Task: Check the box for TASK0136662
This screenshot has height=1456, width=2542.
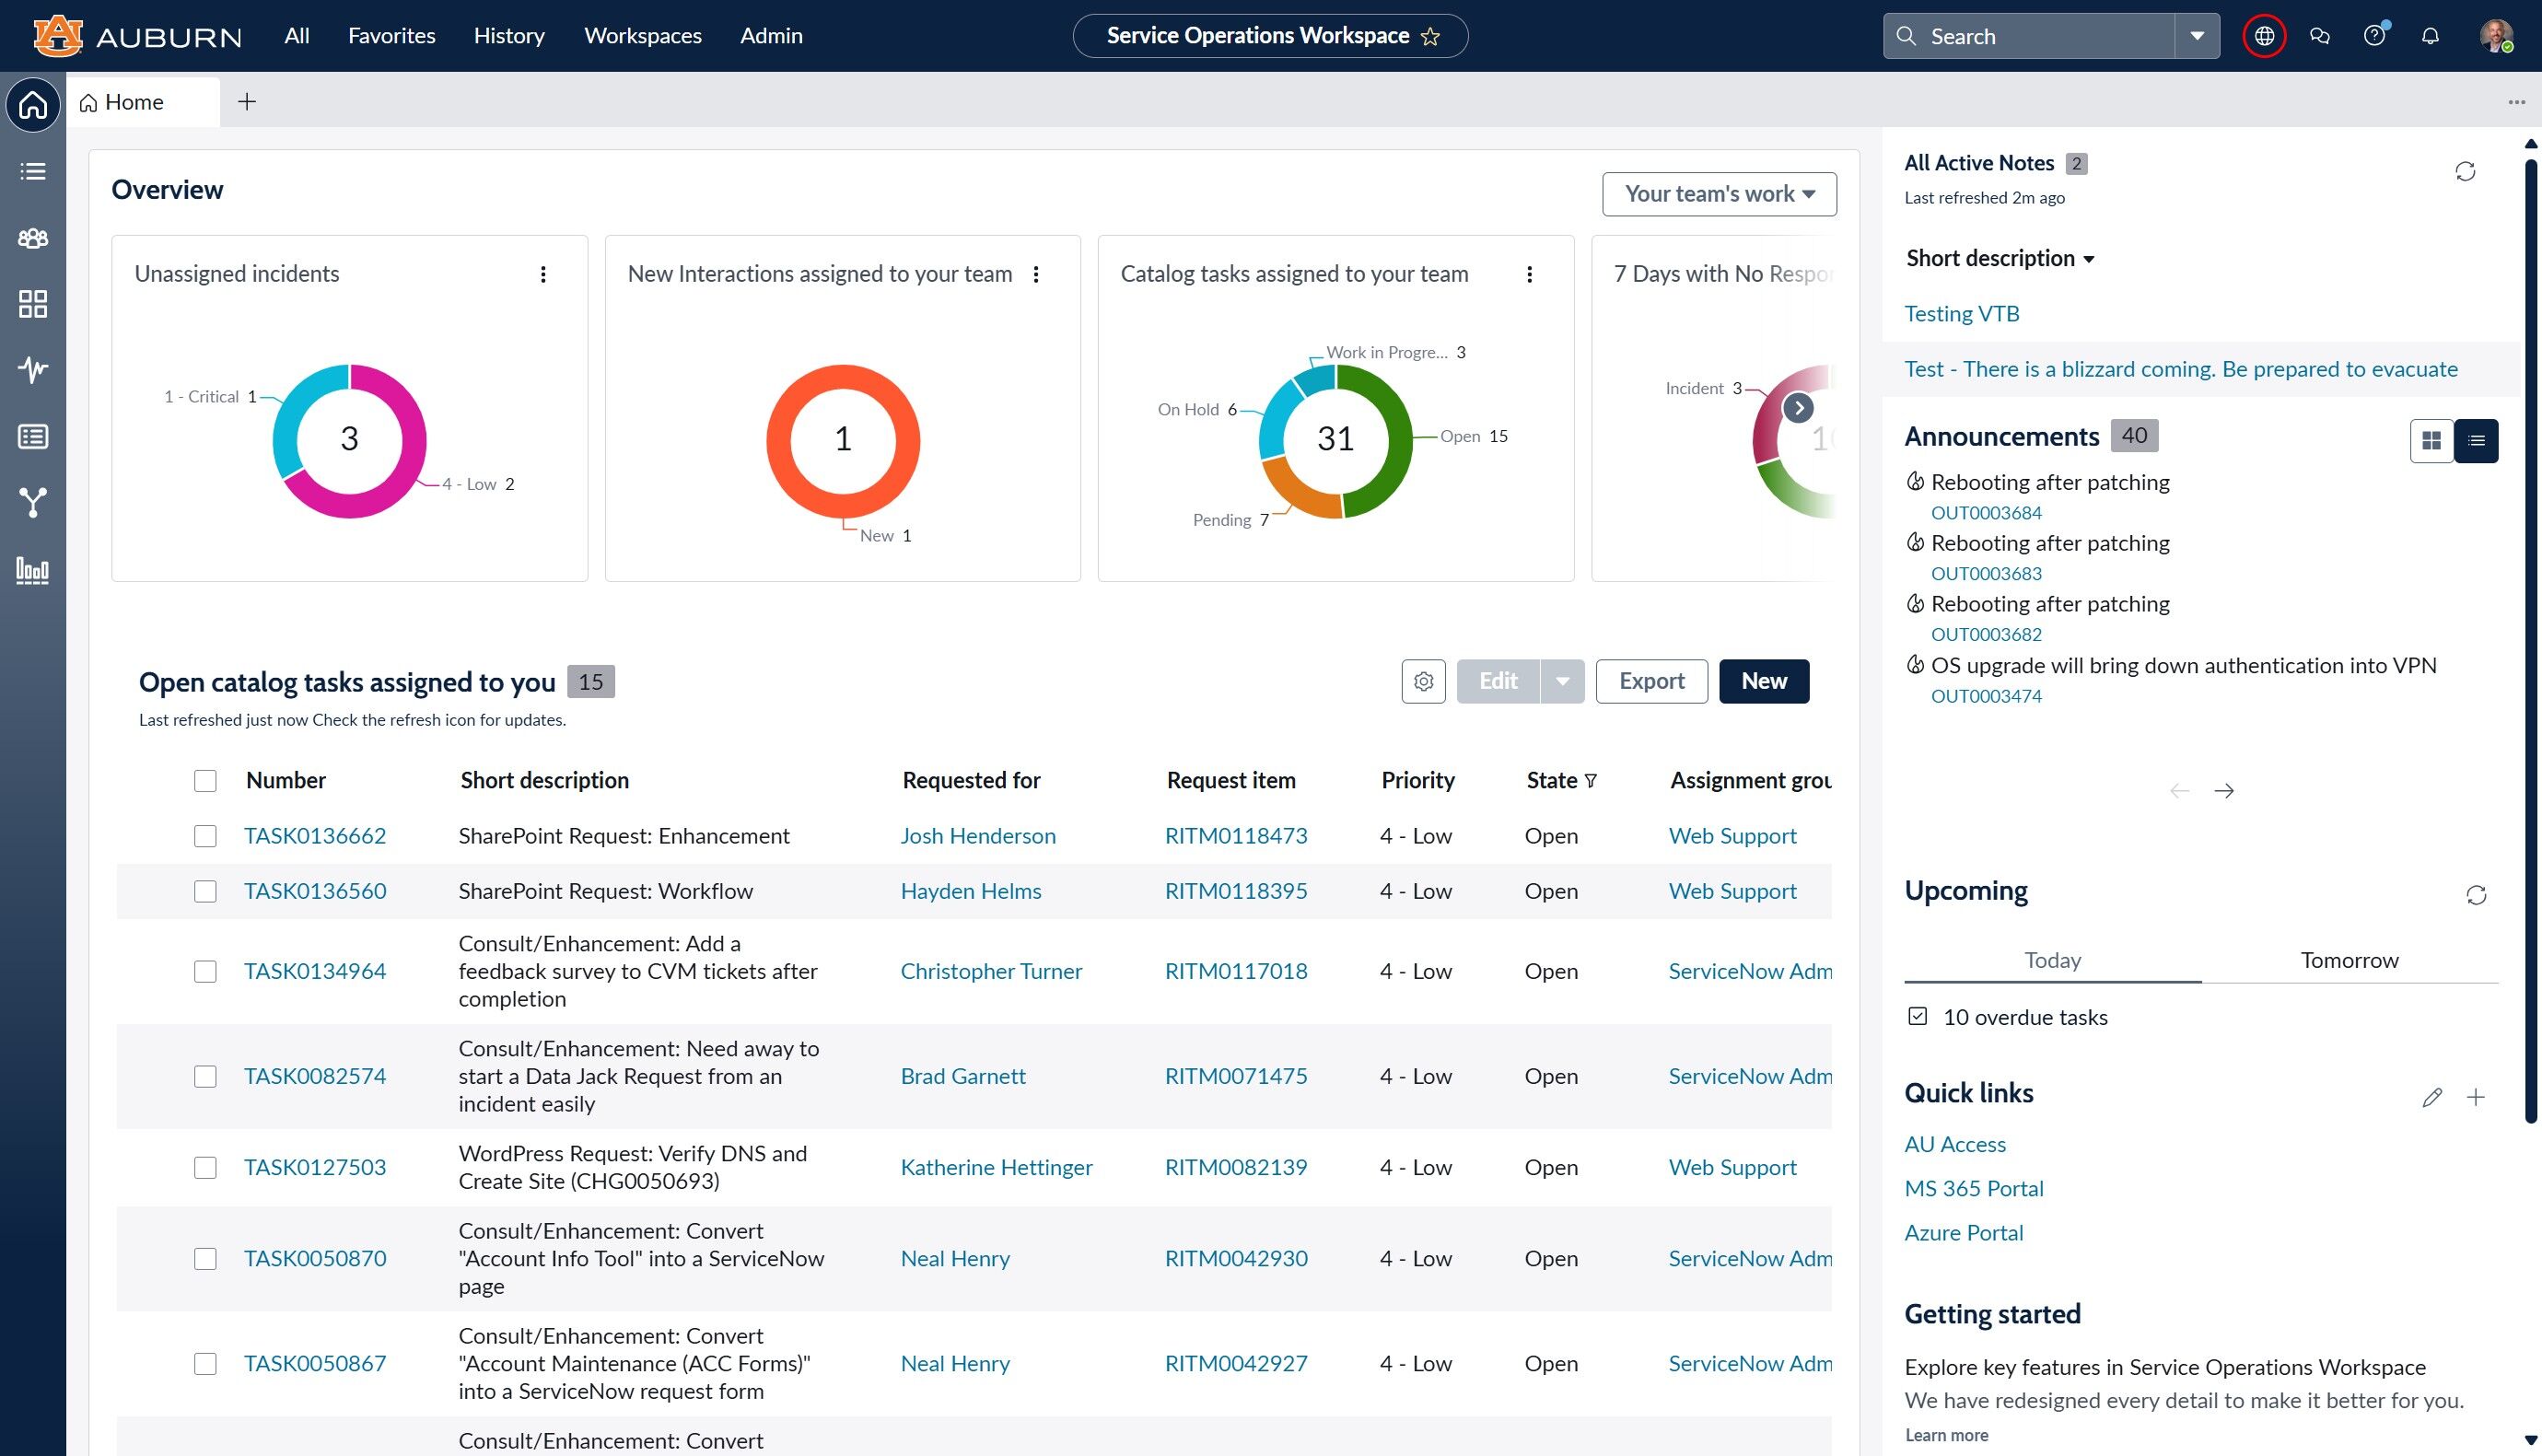Action: coord(205,836)
